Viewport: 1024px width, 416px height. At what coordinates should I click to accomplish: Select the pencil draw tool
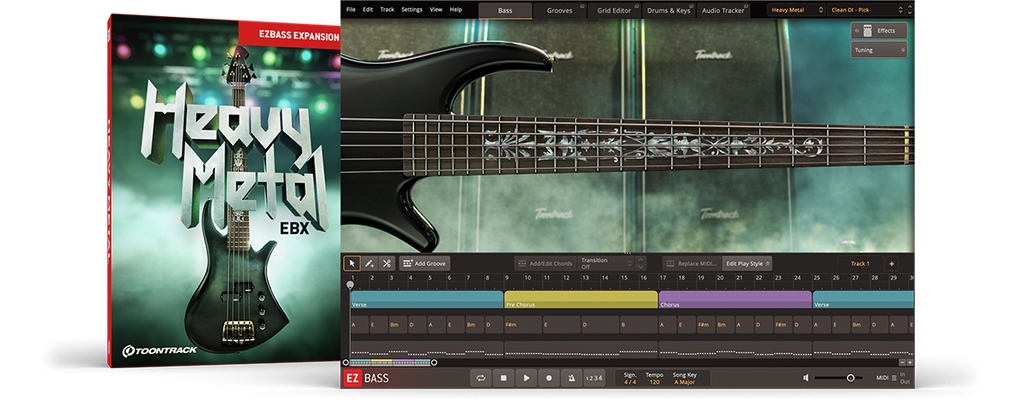click(369, 264)
